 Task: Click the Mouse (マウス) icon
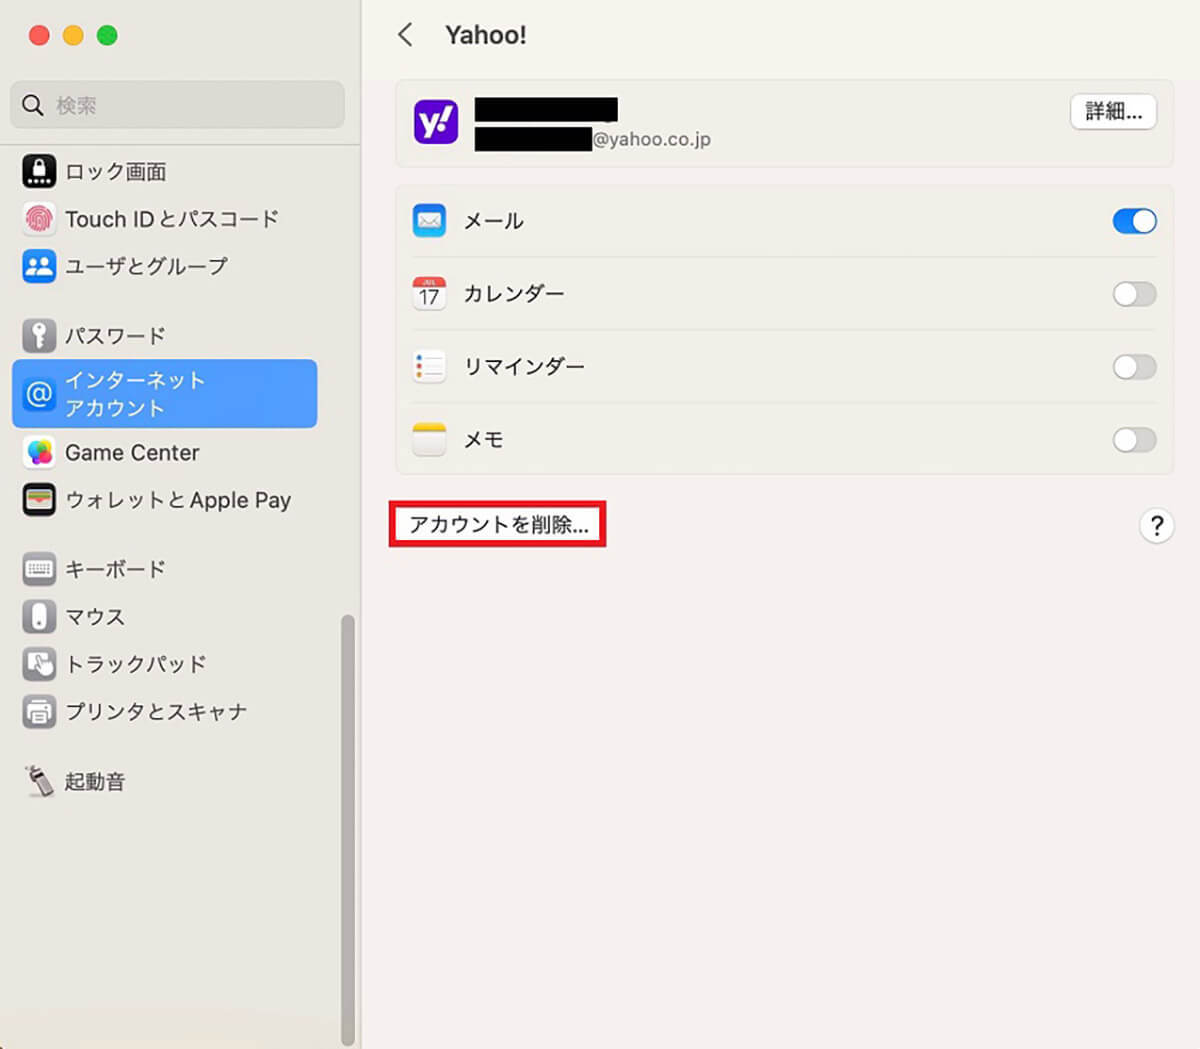(39, 616)
